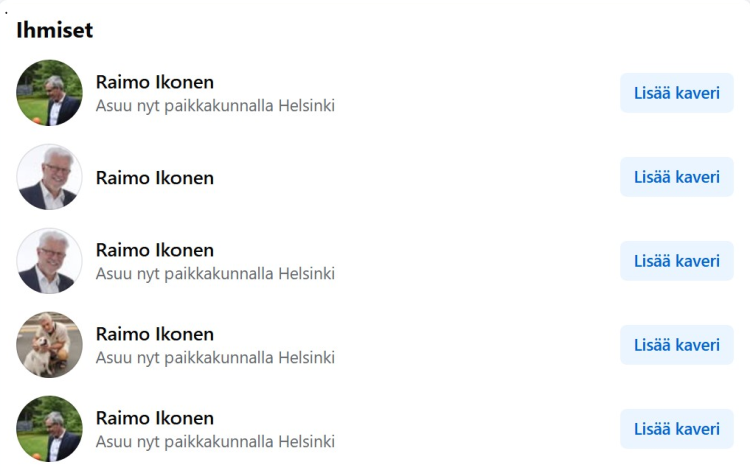Screen dimensions: 750x476
Task: Open the fifth result's profile picture
Action: [49, 429]
